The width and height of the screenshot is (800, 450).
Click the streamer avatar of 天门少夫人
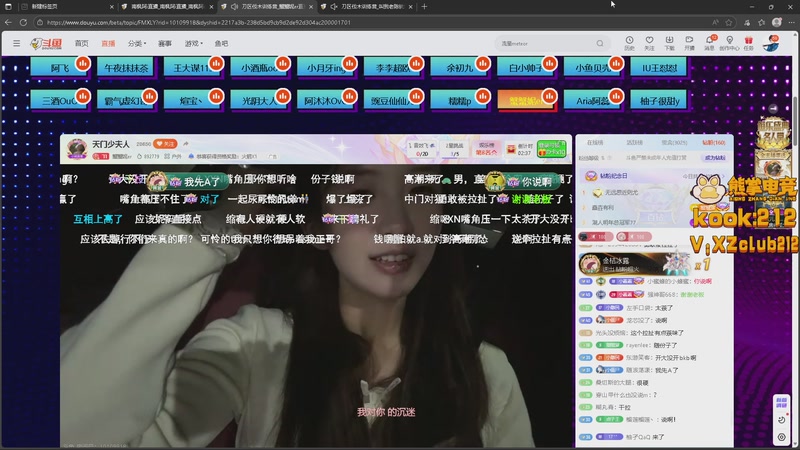(77, 148)
